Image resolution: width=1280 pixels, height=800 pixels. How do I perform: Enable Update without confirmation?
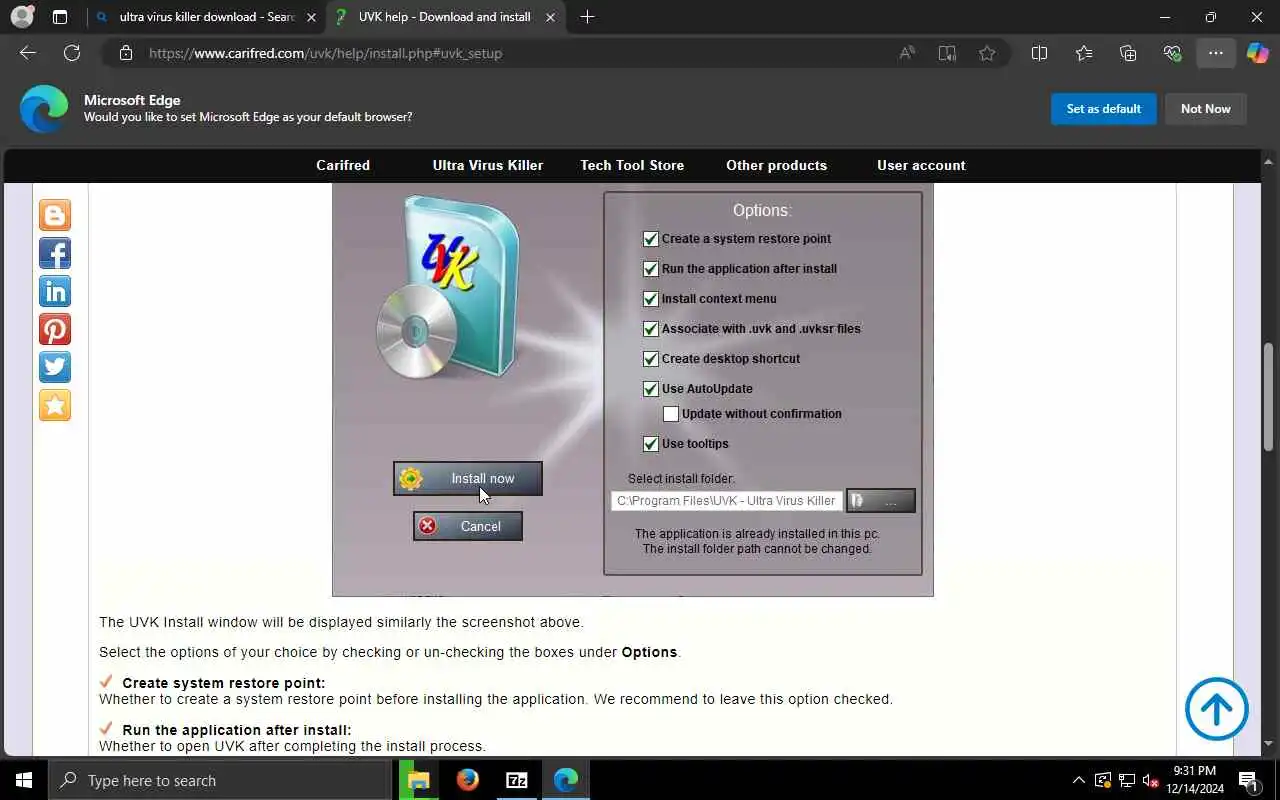point(671,414)
